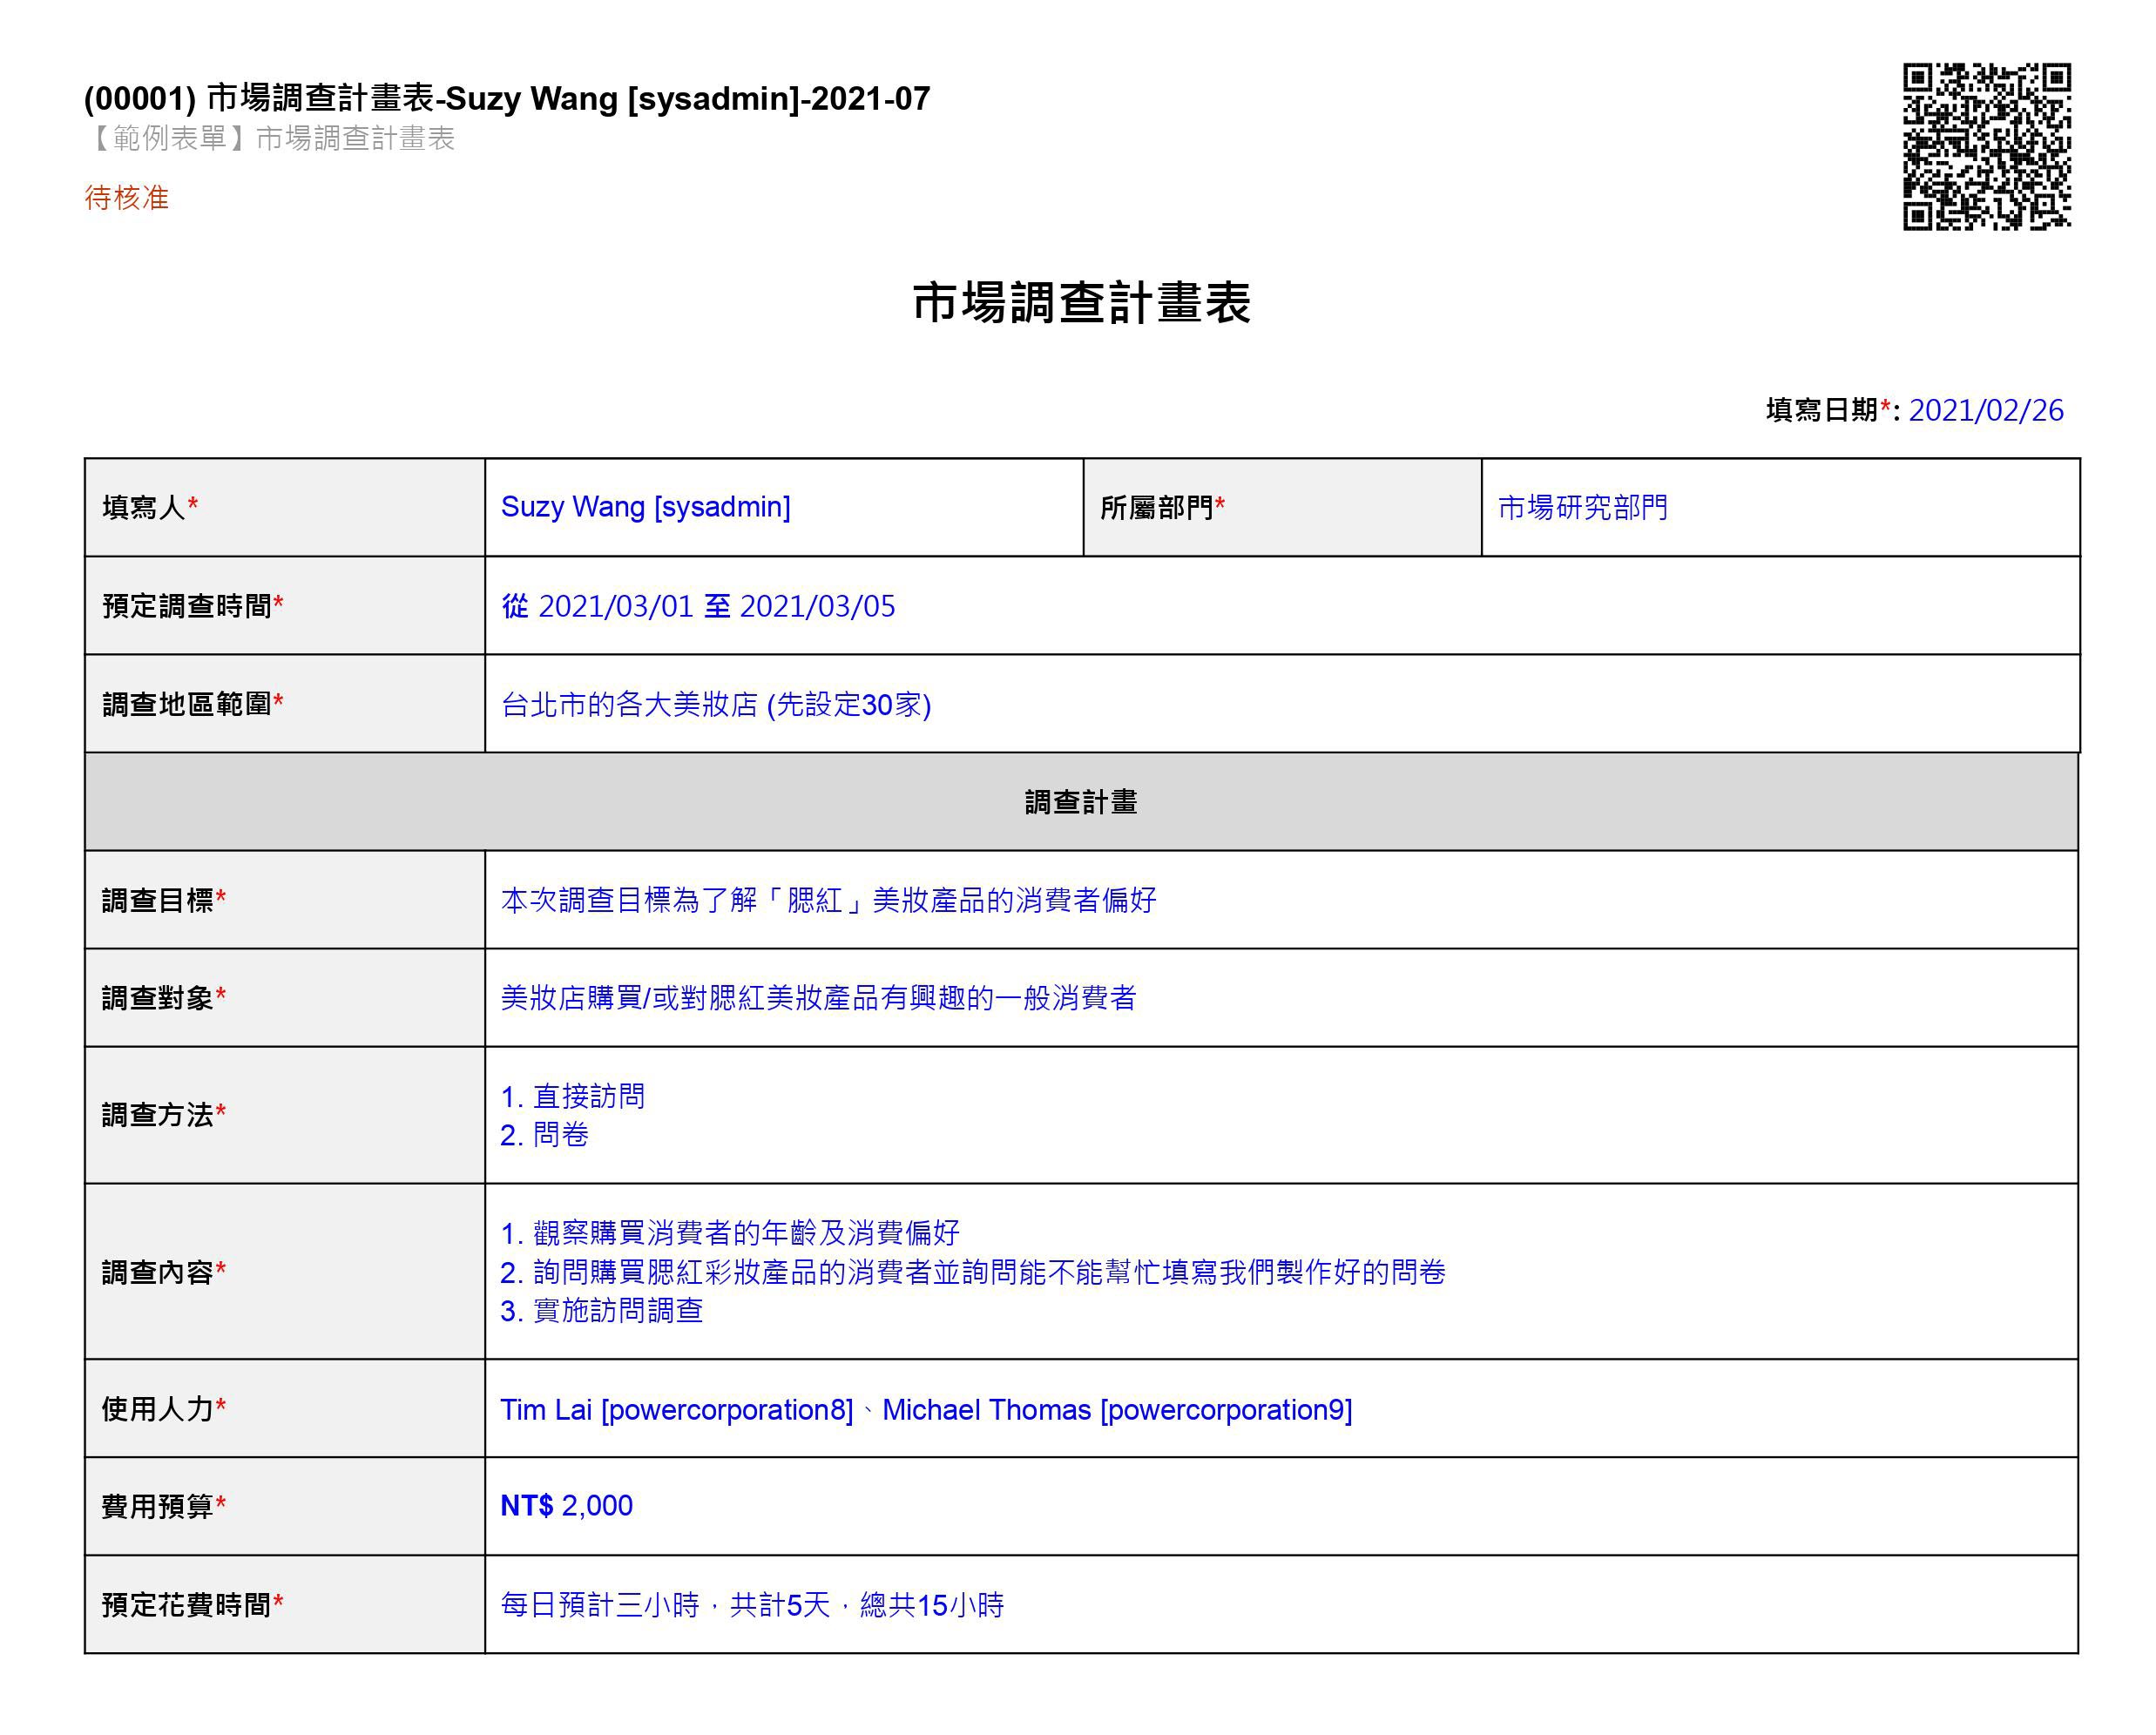Click the 調查計畫 section header

coord(1081,802)
